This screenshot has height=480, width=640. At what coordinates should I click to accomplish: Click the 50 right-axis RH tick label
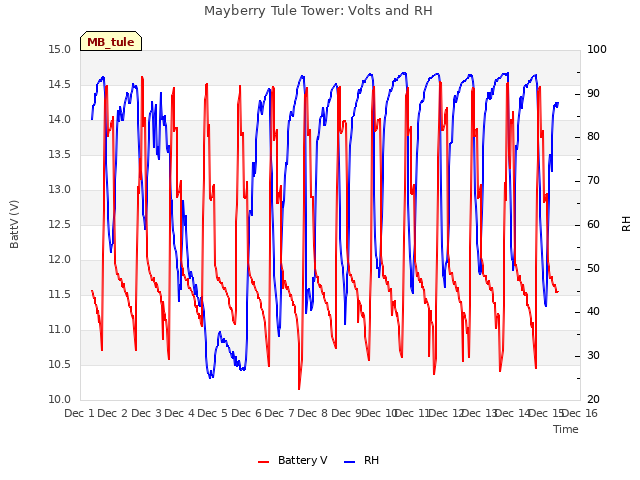pyautogui.click(x=593, y=269)
